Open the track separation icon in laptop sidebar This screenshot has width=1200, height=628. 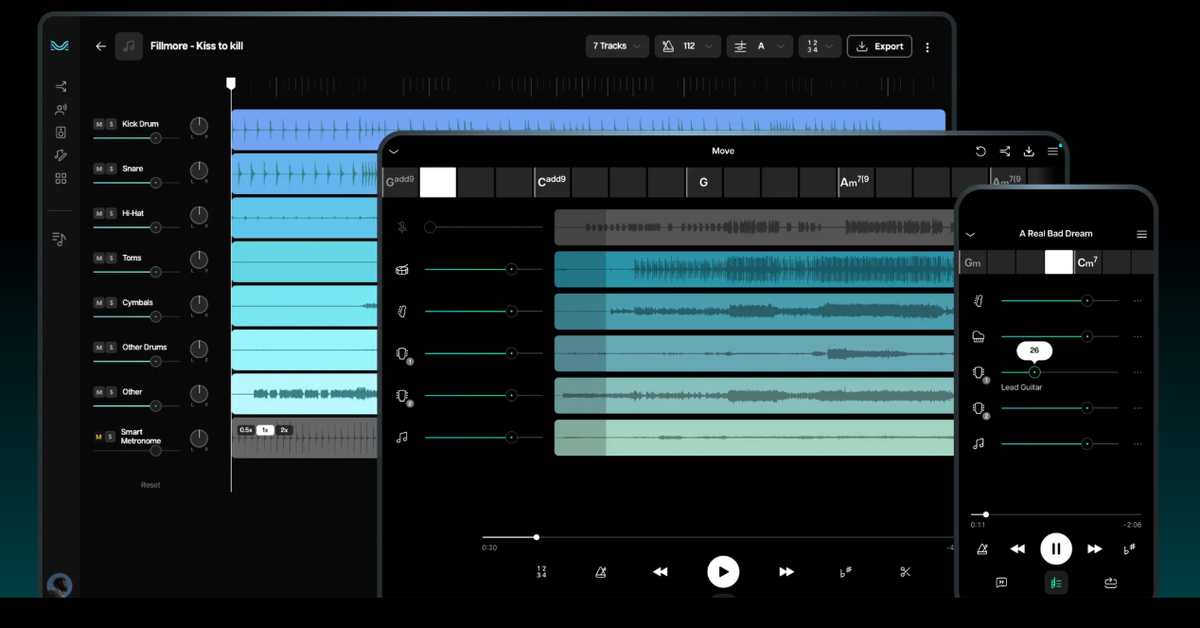click(x=61, y=87)
